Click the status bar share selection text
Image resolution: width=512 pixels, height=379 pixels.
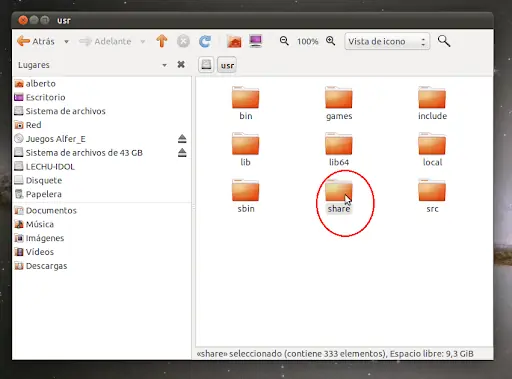click(335, 353)
